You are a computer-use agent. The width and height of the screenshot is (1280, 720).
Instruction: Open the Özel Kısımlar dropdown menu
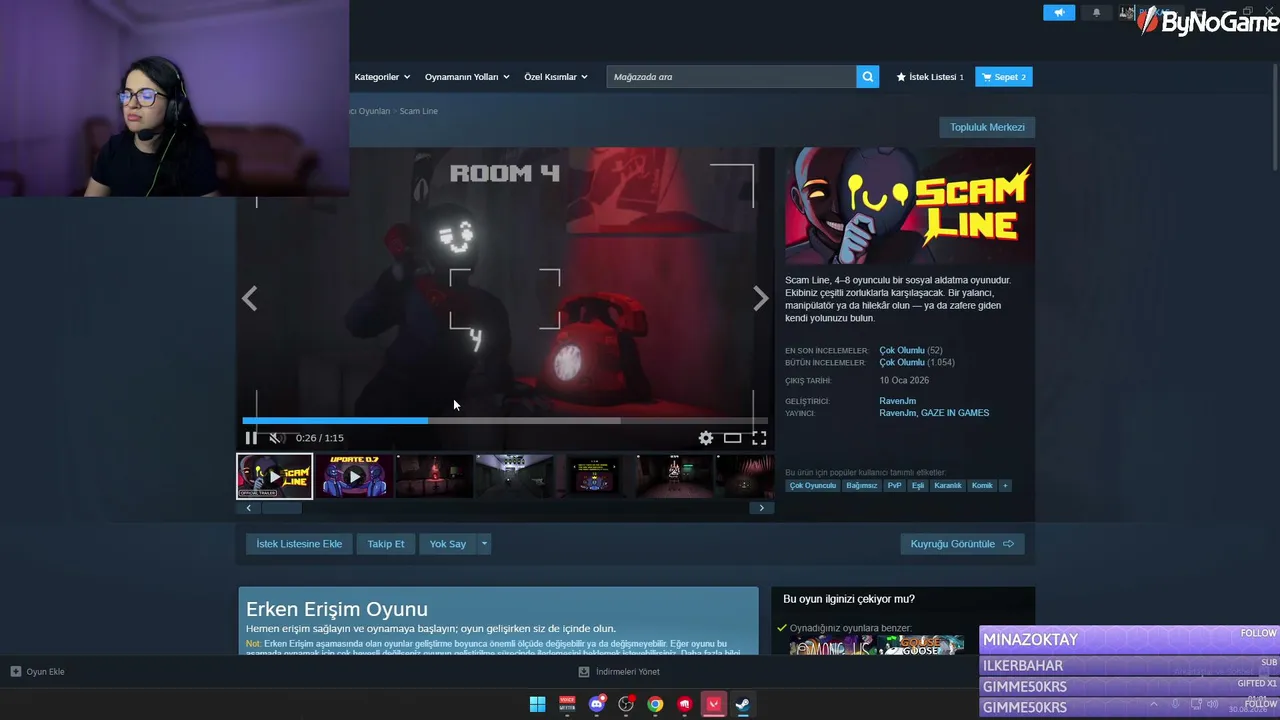[x=556, y=77]
